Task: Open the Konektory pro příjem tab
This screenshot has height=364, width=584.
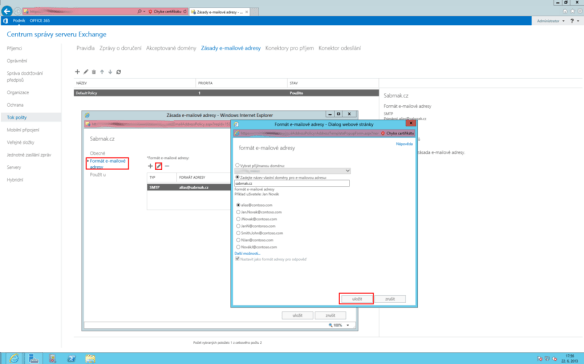Action: 289,48
